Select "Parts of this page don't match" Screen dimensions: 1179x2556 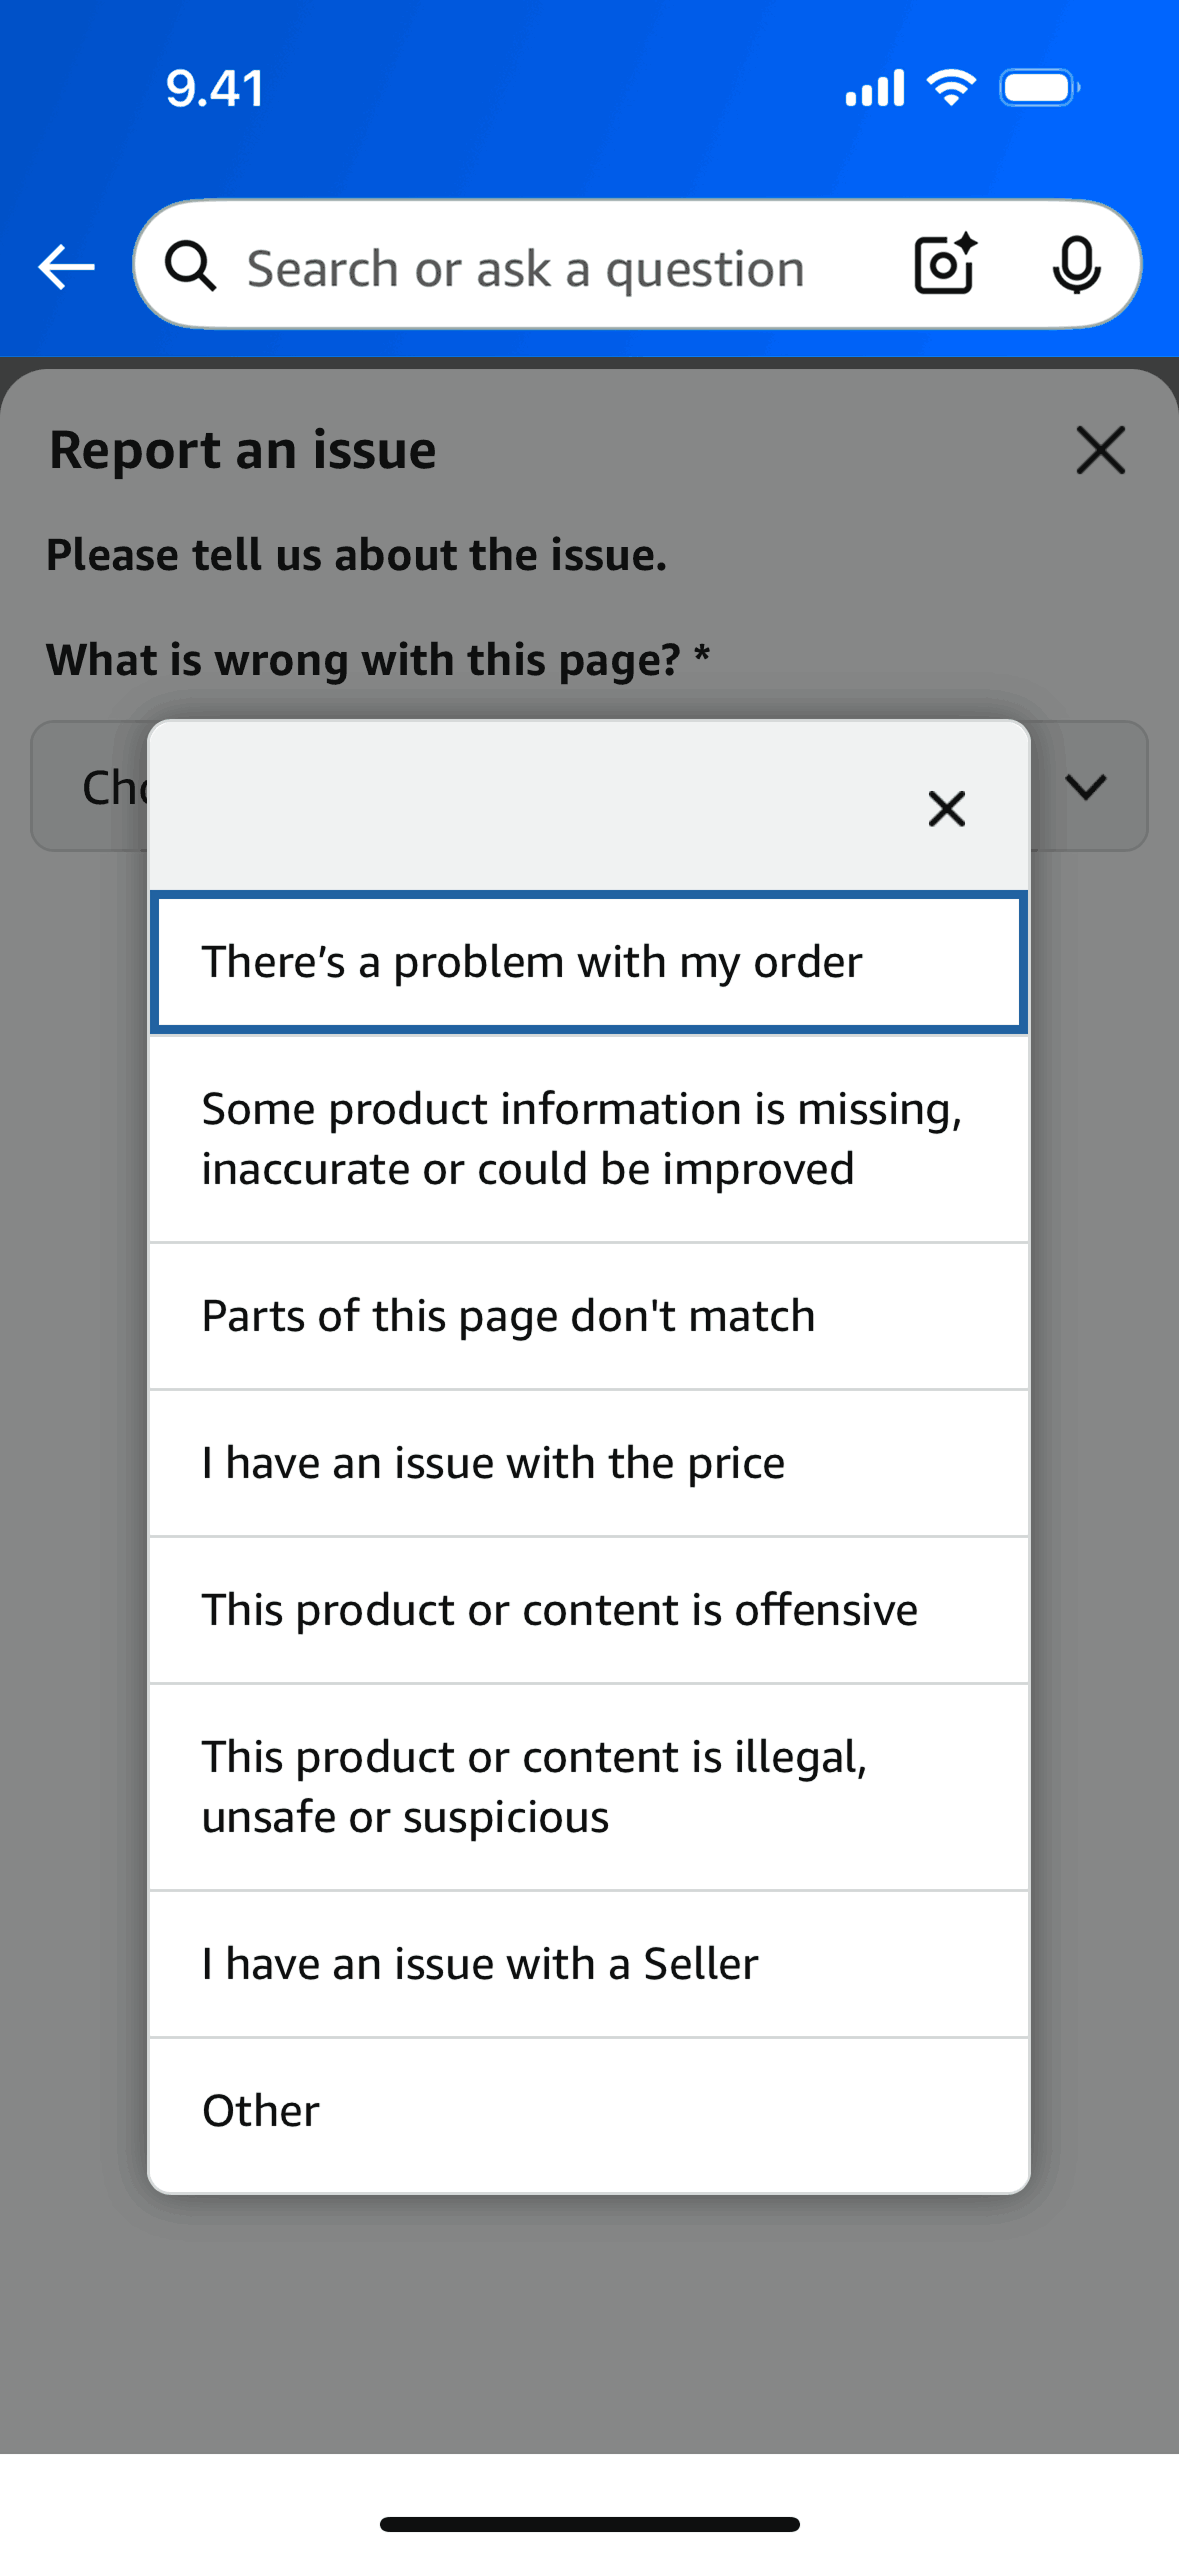pos(589,1316)
